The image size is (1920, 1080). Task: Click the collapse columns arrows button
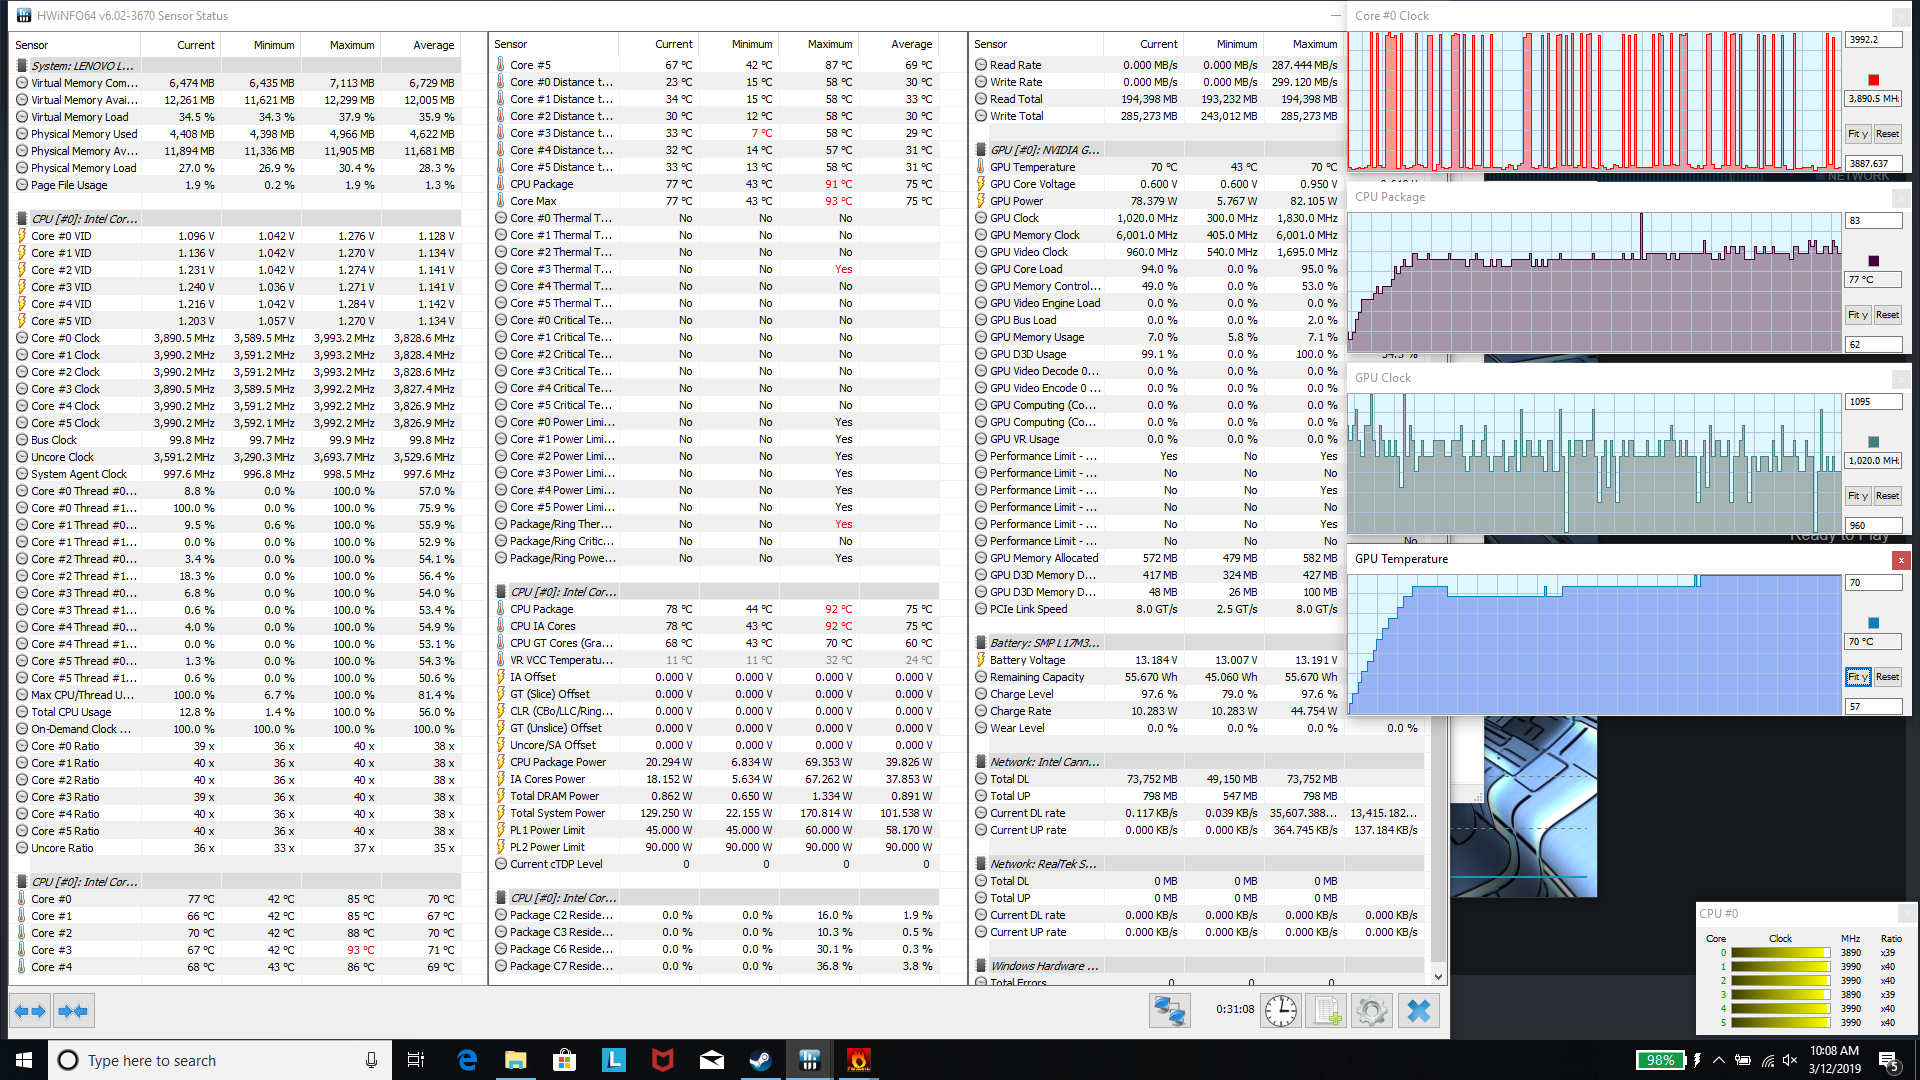(73, 1011)
